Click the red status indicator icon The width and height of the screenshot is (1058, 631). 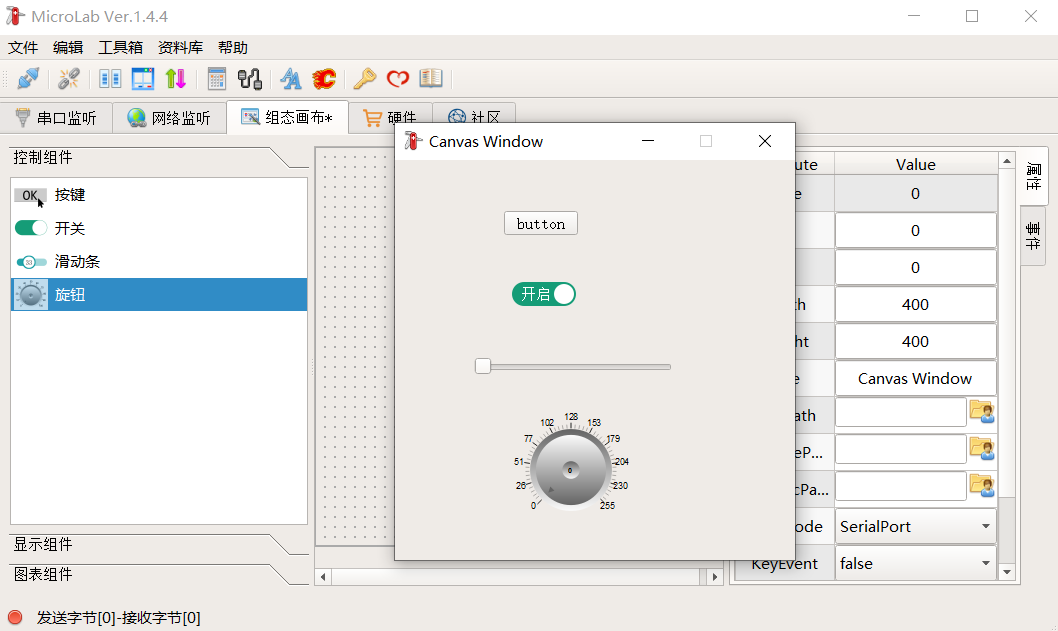tap(16, 618)
